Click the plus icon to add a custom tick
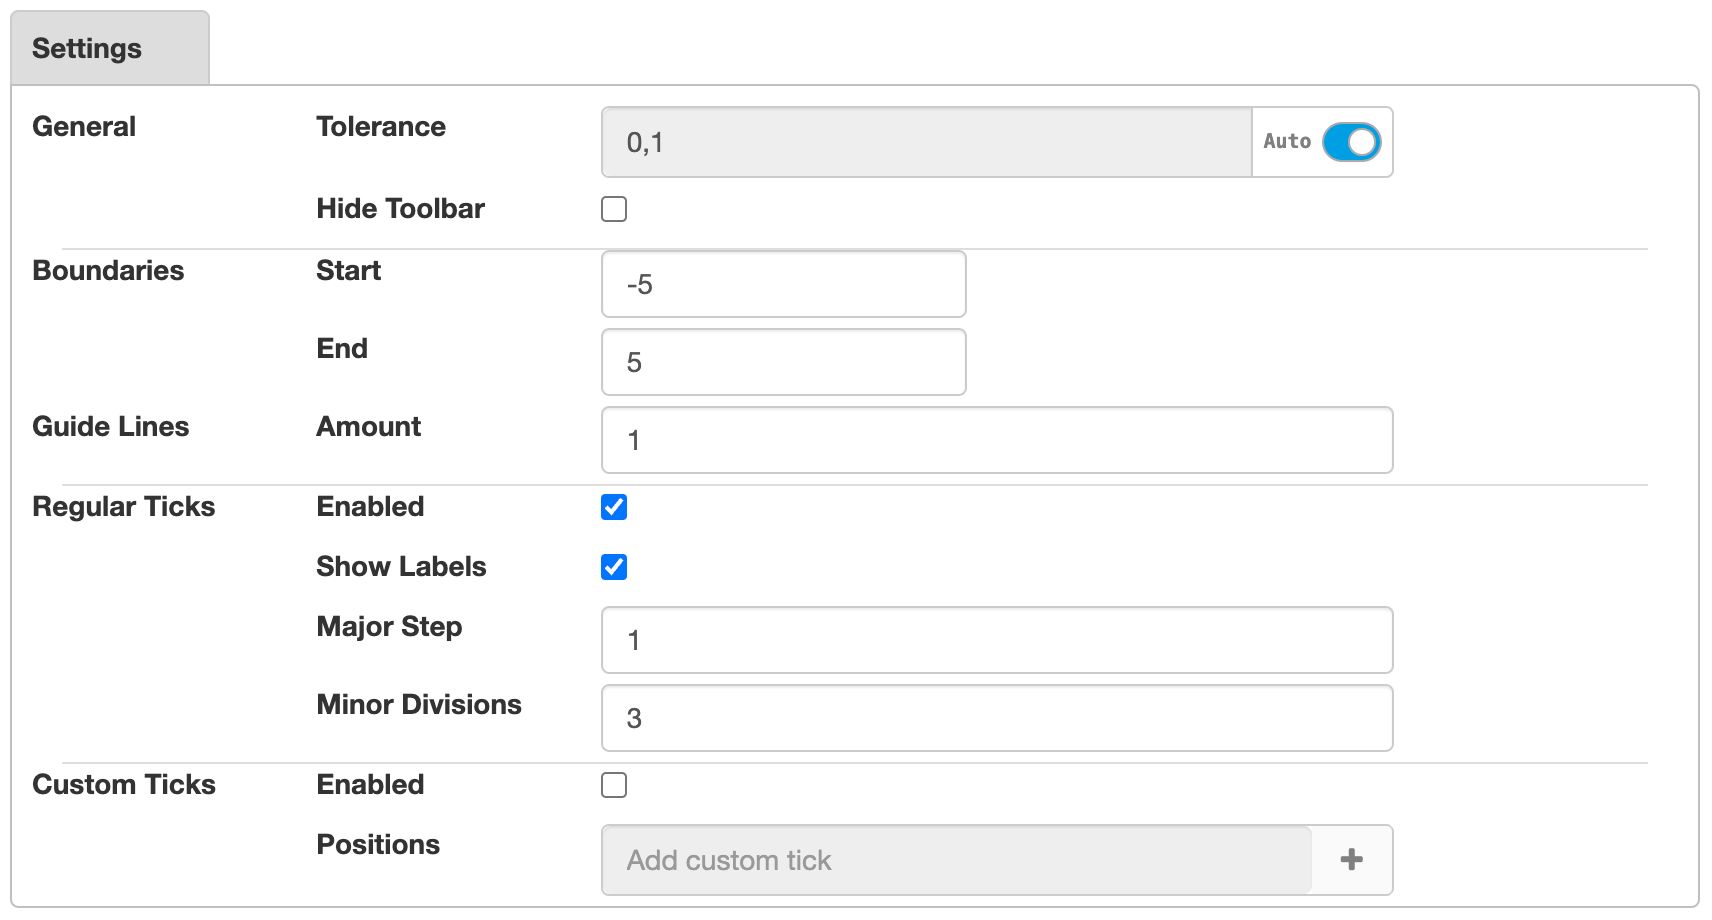The width and height of the screenshot is (1712, 920). pos(1352,859)
